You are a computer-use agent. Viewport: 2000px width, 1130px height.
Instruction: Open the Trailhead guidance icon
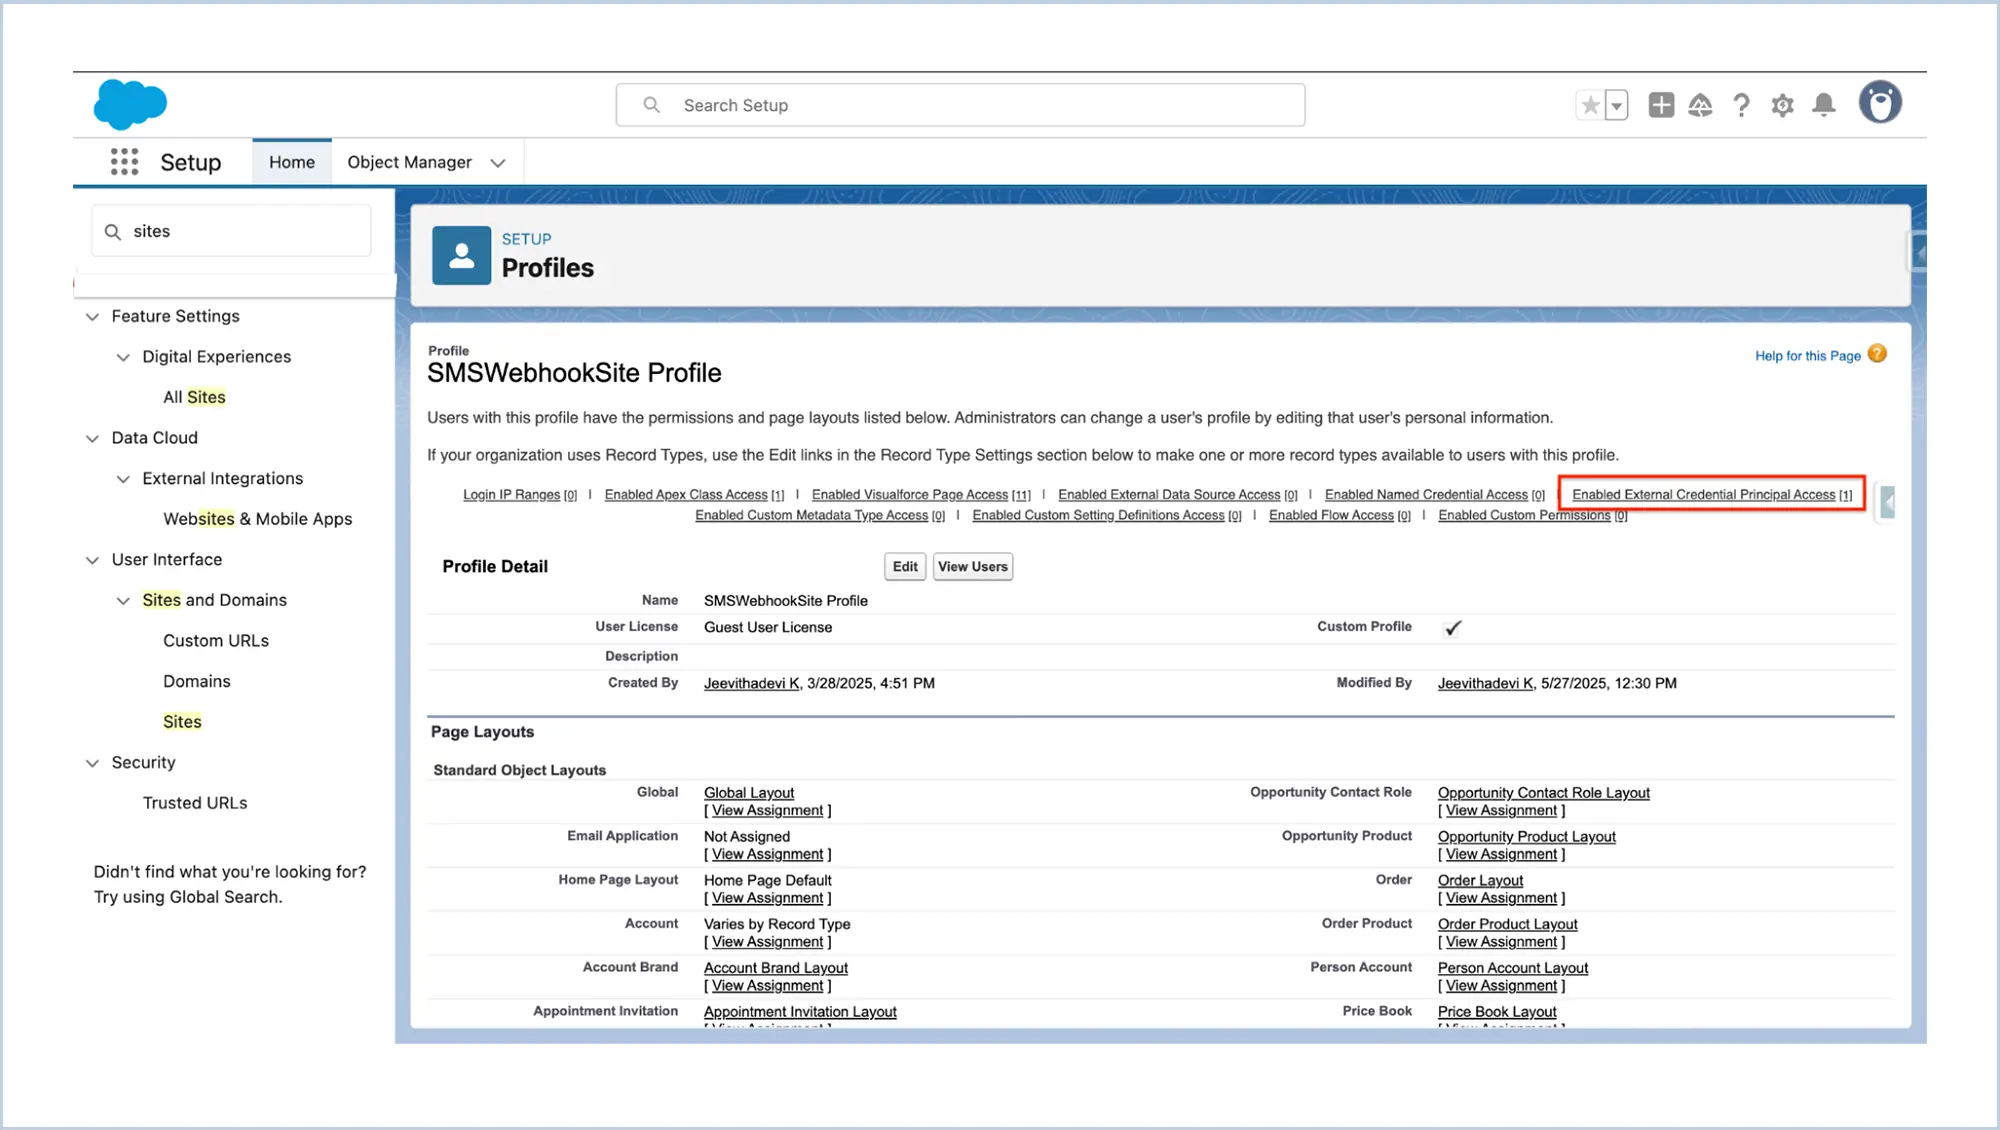(1701, 105)
